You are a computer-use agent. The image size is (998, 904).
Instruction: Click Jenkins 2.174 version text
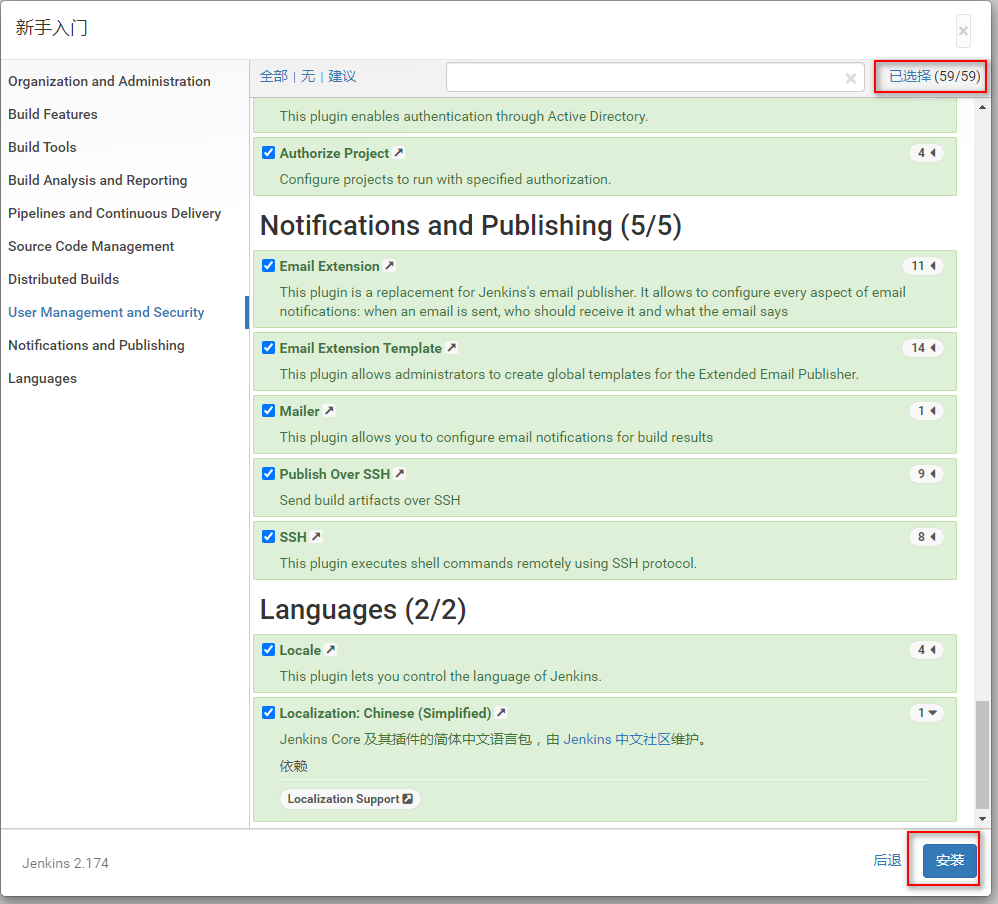[x=66, y=863]
